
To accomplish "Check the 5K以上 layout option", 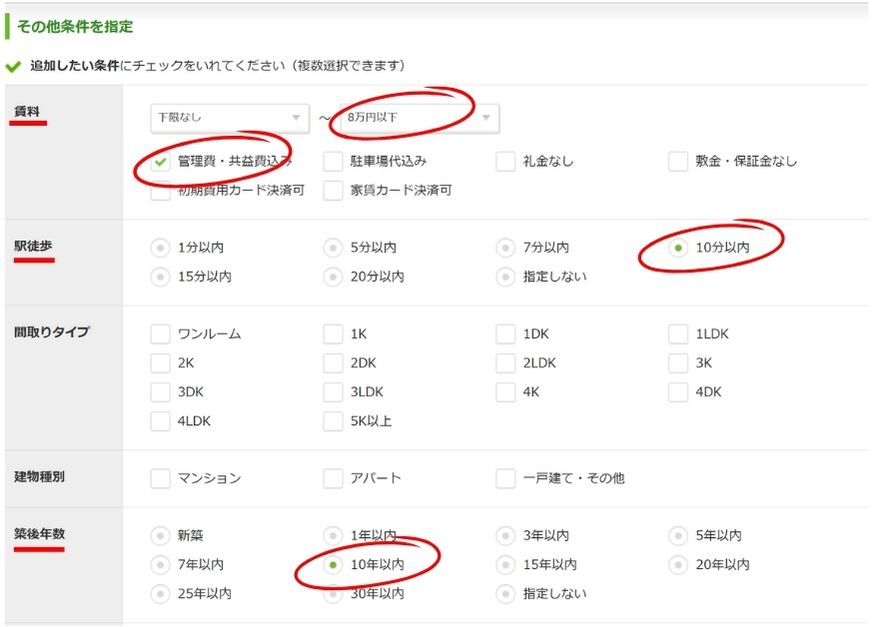I will click(334, 421).
